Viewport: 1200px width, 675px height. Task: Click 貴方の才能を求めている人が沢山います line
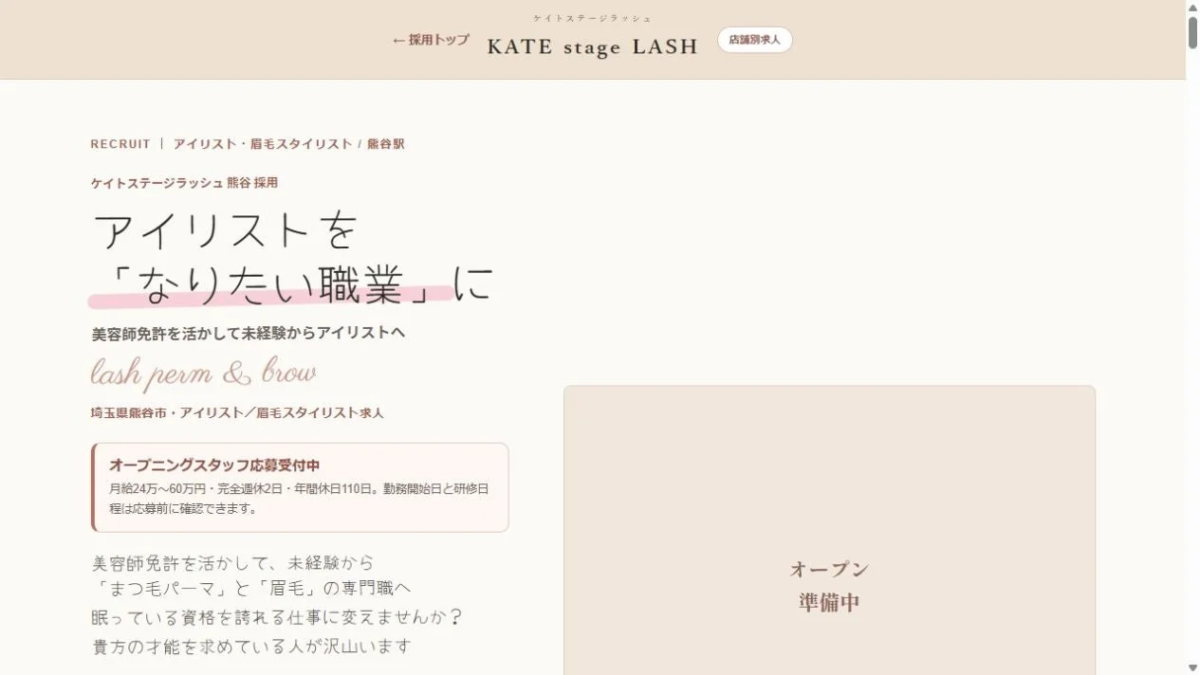pos(251,646)
